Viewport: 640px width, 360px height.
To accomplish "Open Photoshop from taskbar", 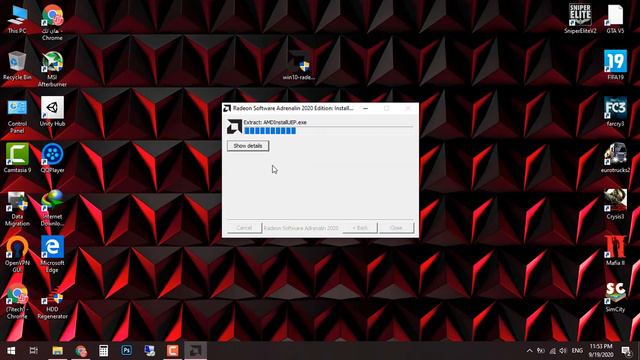I will point(127,351).
